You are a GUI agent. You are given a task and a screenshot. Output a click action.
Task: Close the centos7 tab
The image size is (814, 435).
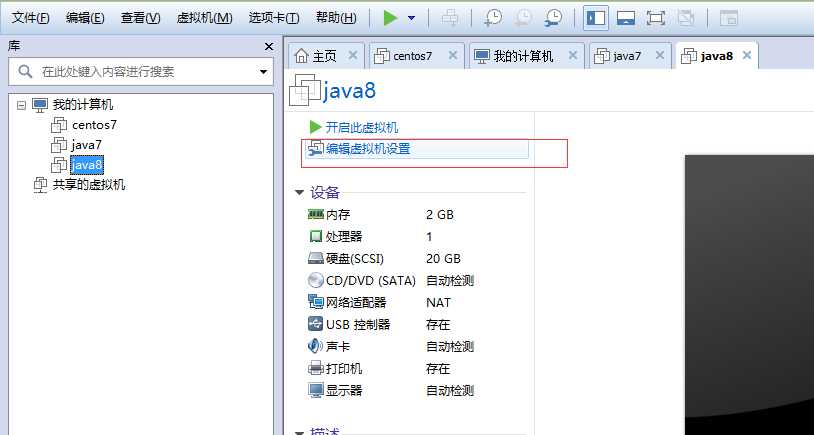(x=453, y=55)
